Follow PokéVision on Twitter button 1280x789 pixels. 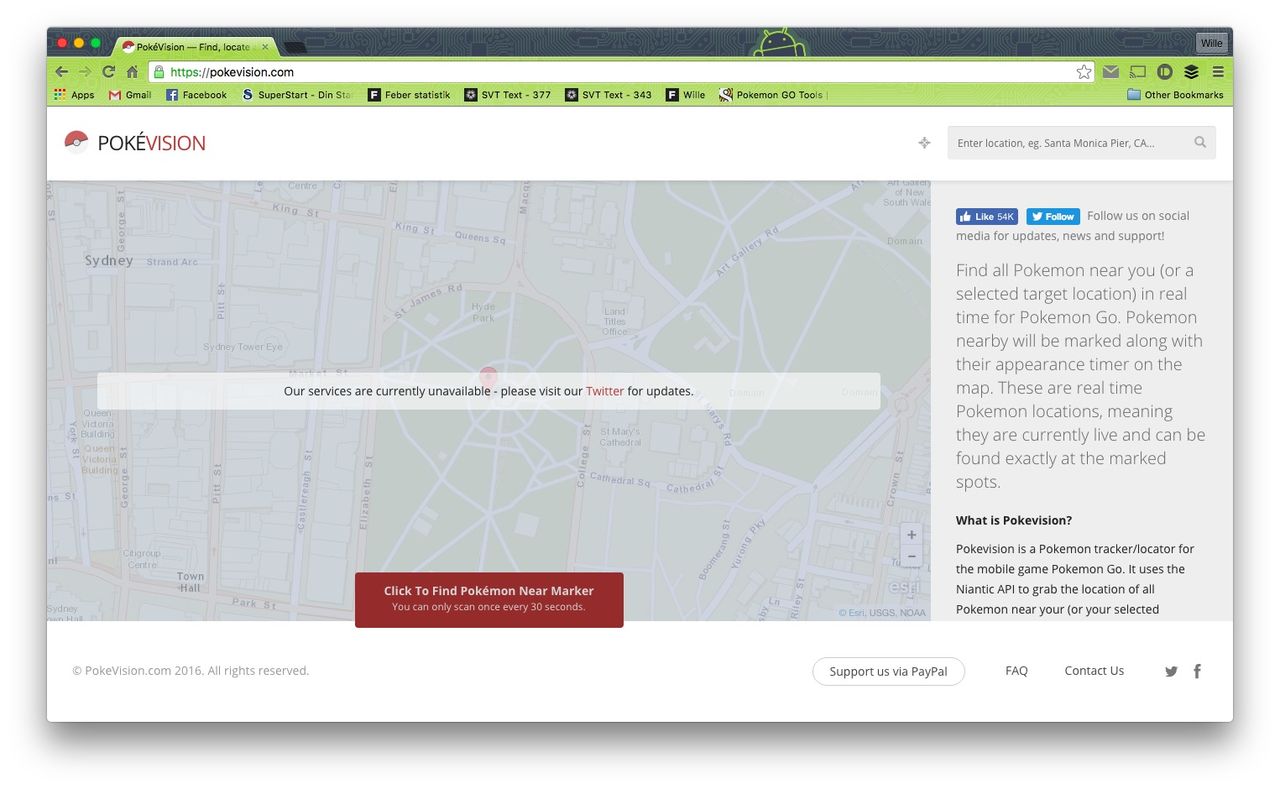(x=1053, y=216)
